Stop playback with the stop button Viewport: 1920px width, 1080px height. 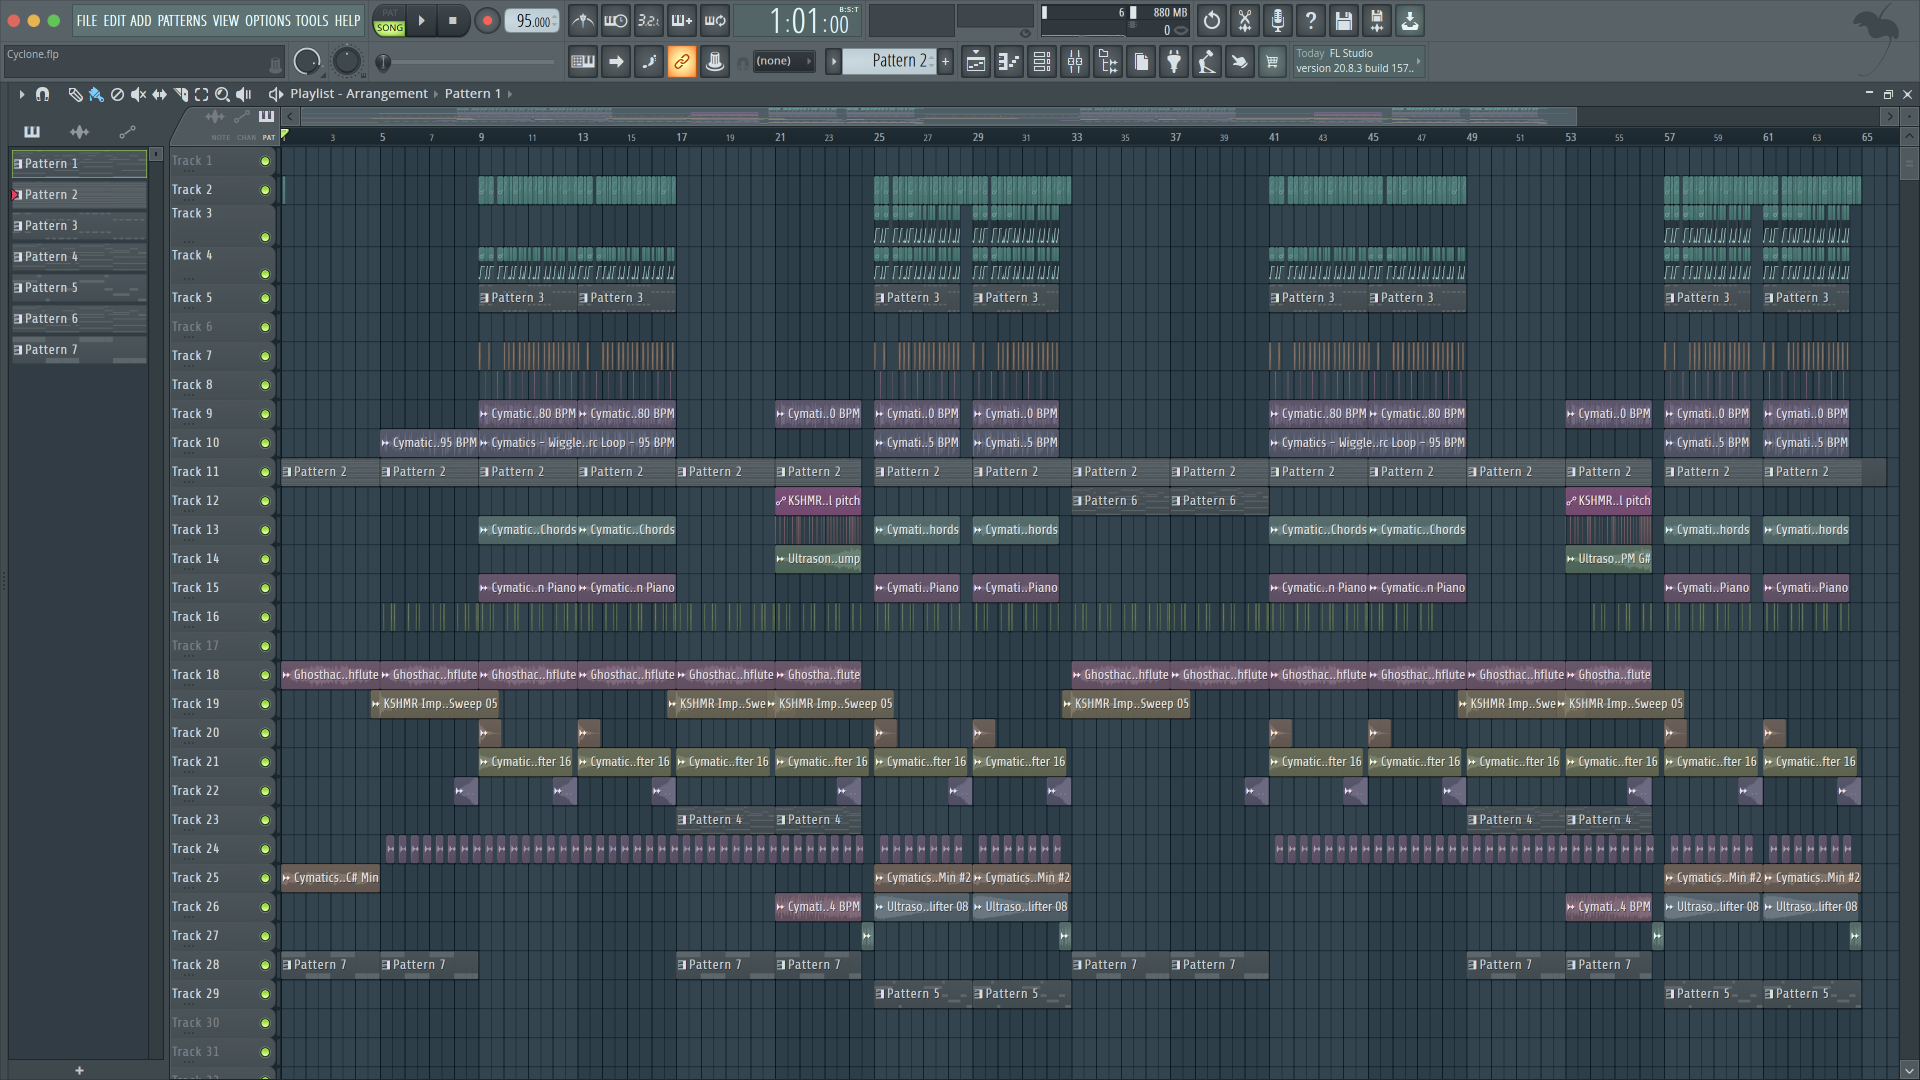453,21
